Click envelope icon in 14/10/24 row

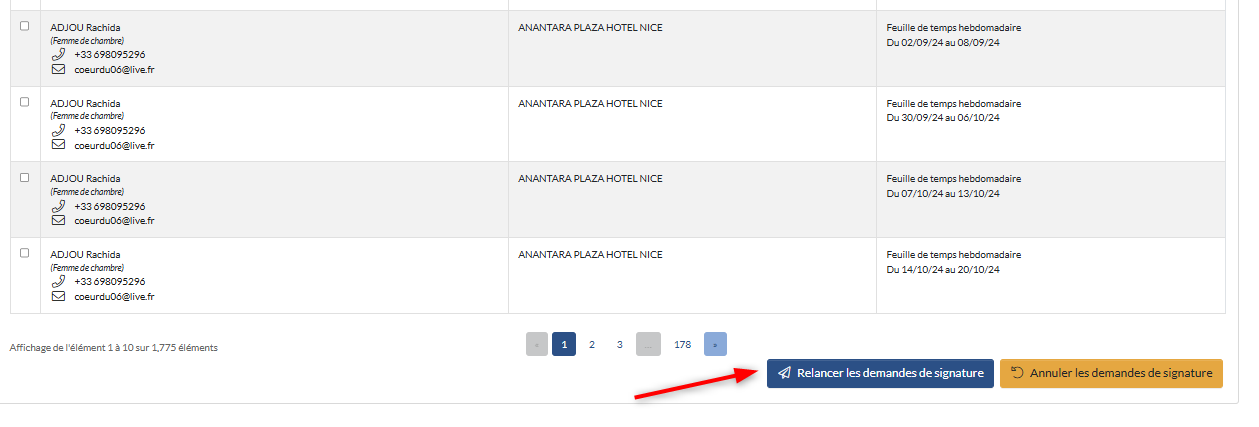[58, 296]
